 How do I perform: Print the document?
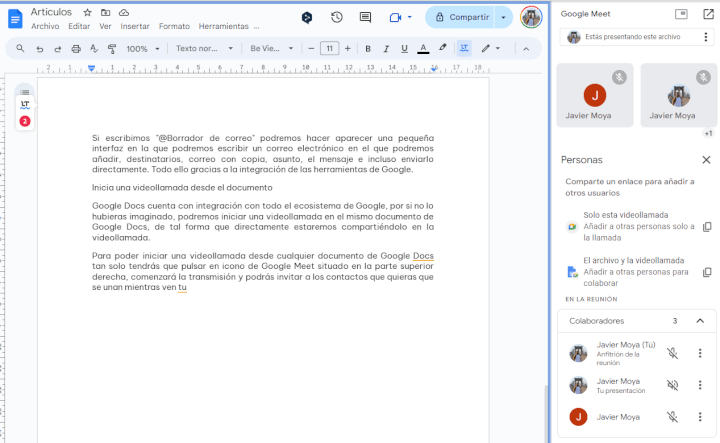point(76,49)
